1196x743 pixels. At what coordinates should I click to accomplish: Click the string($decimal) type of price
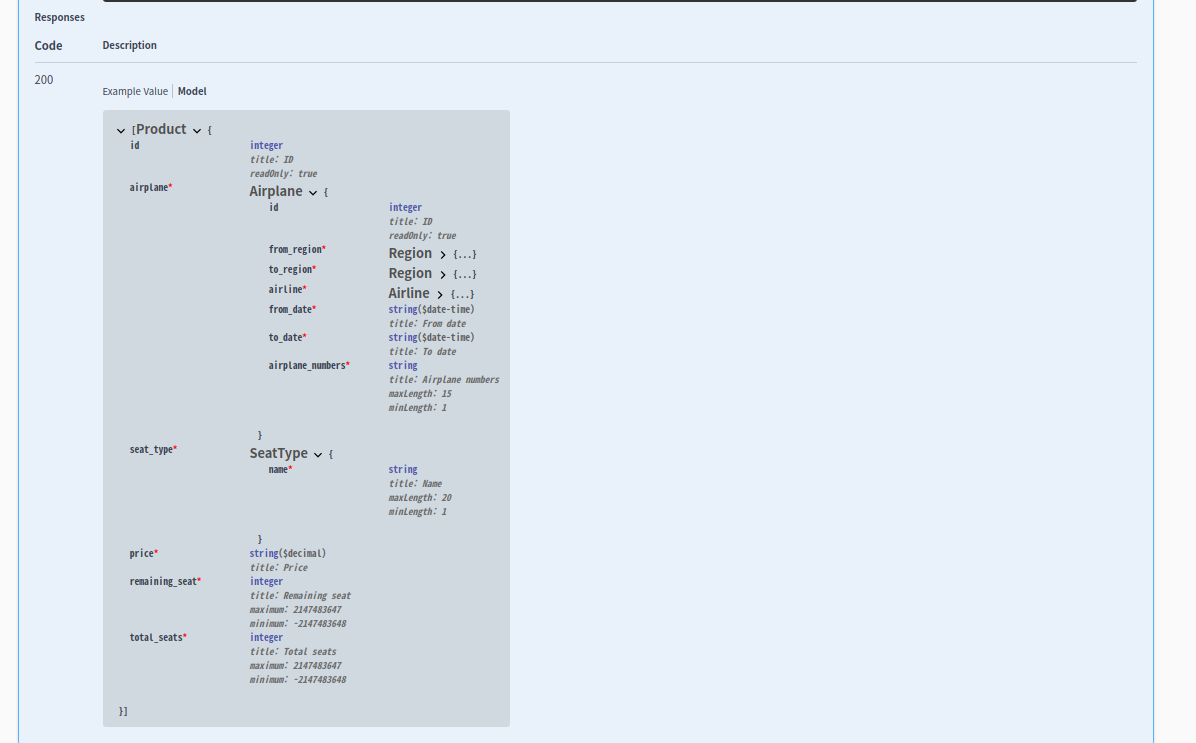pyautogui.click(x=288, y=554)
